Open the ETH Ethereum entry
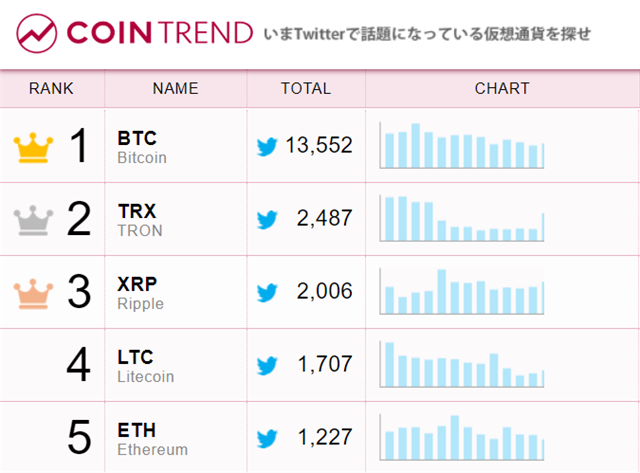 pos(153,439)
